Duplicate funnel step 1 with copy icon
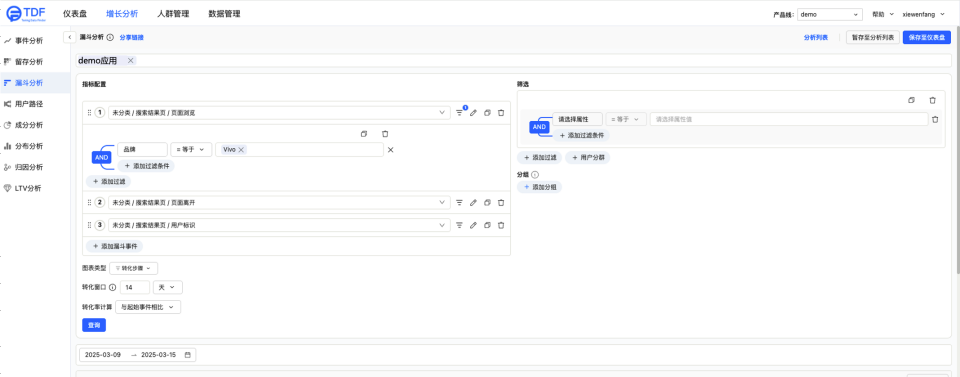The image size is (960, 377). pos(487,113)
